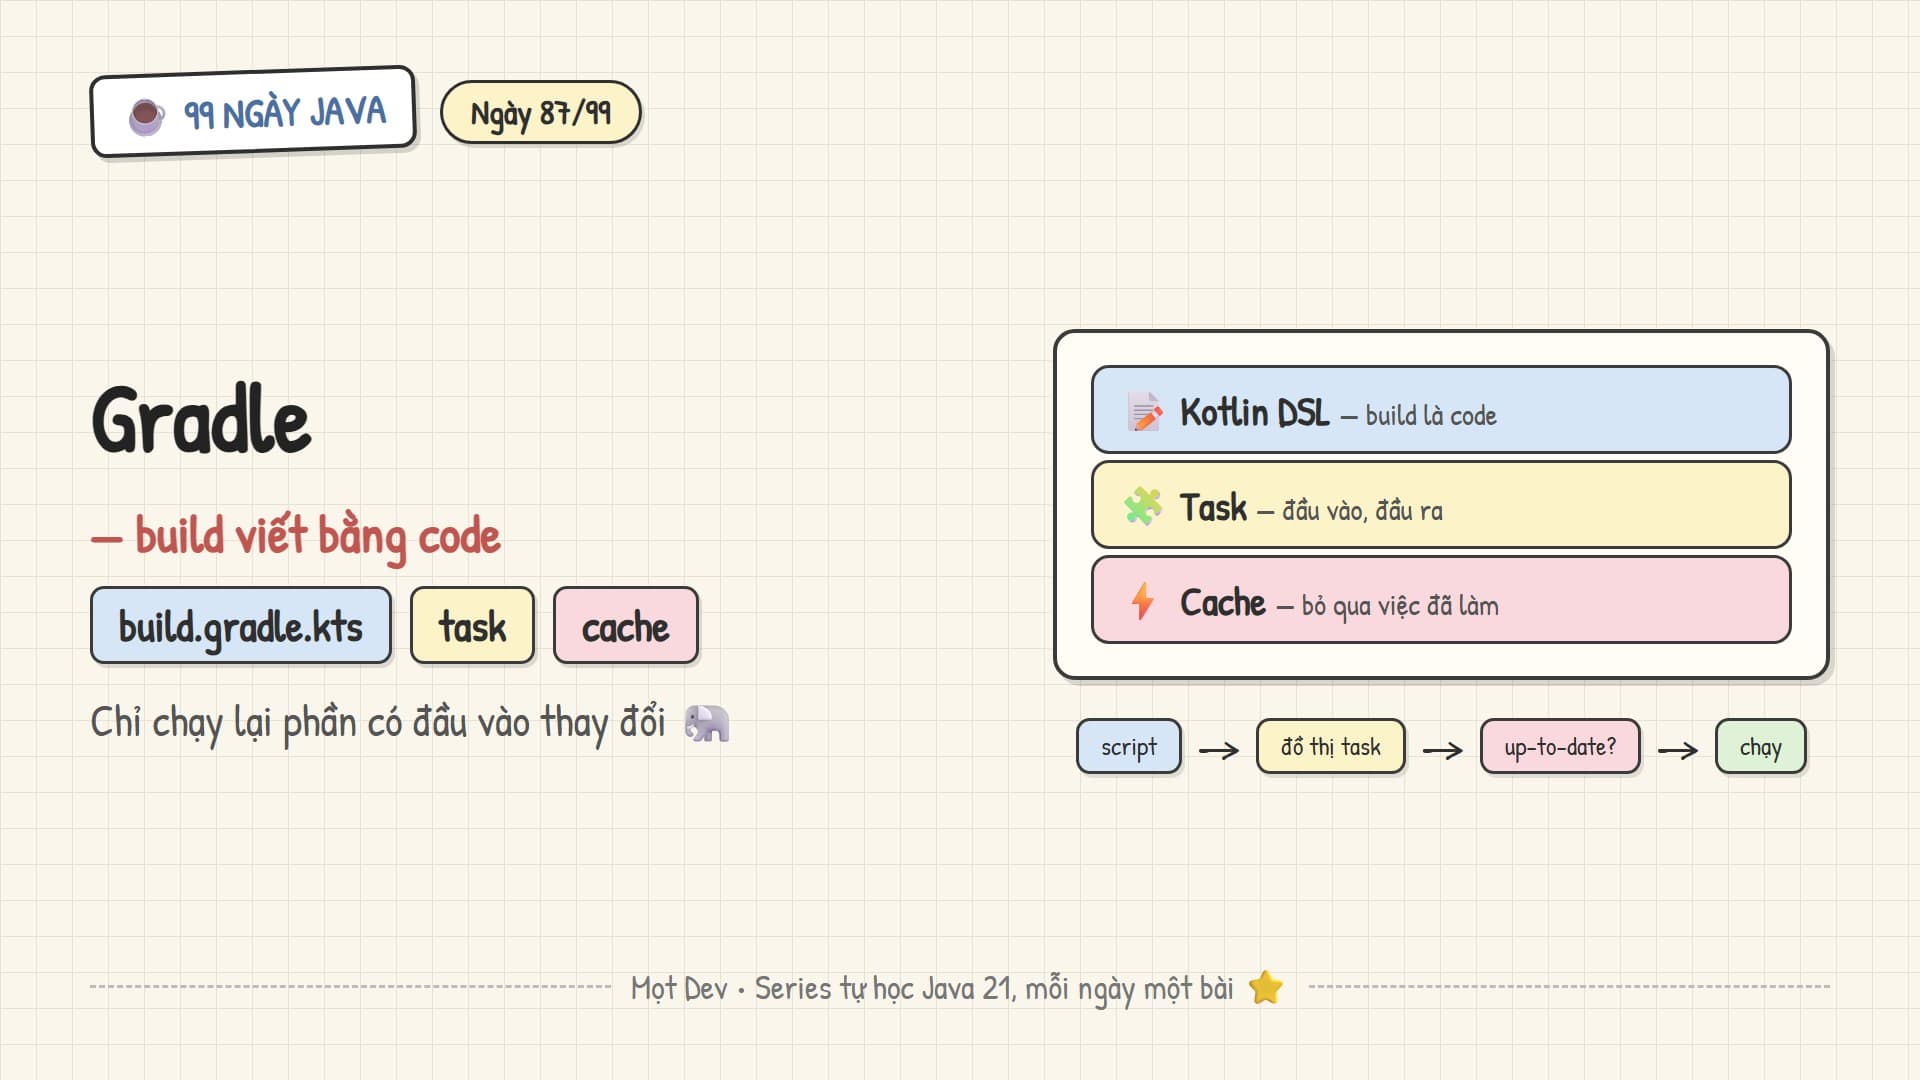Click the script step box
The image size is (1920, 1080).
coord(1129,747)
